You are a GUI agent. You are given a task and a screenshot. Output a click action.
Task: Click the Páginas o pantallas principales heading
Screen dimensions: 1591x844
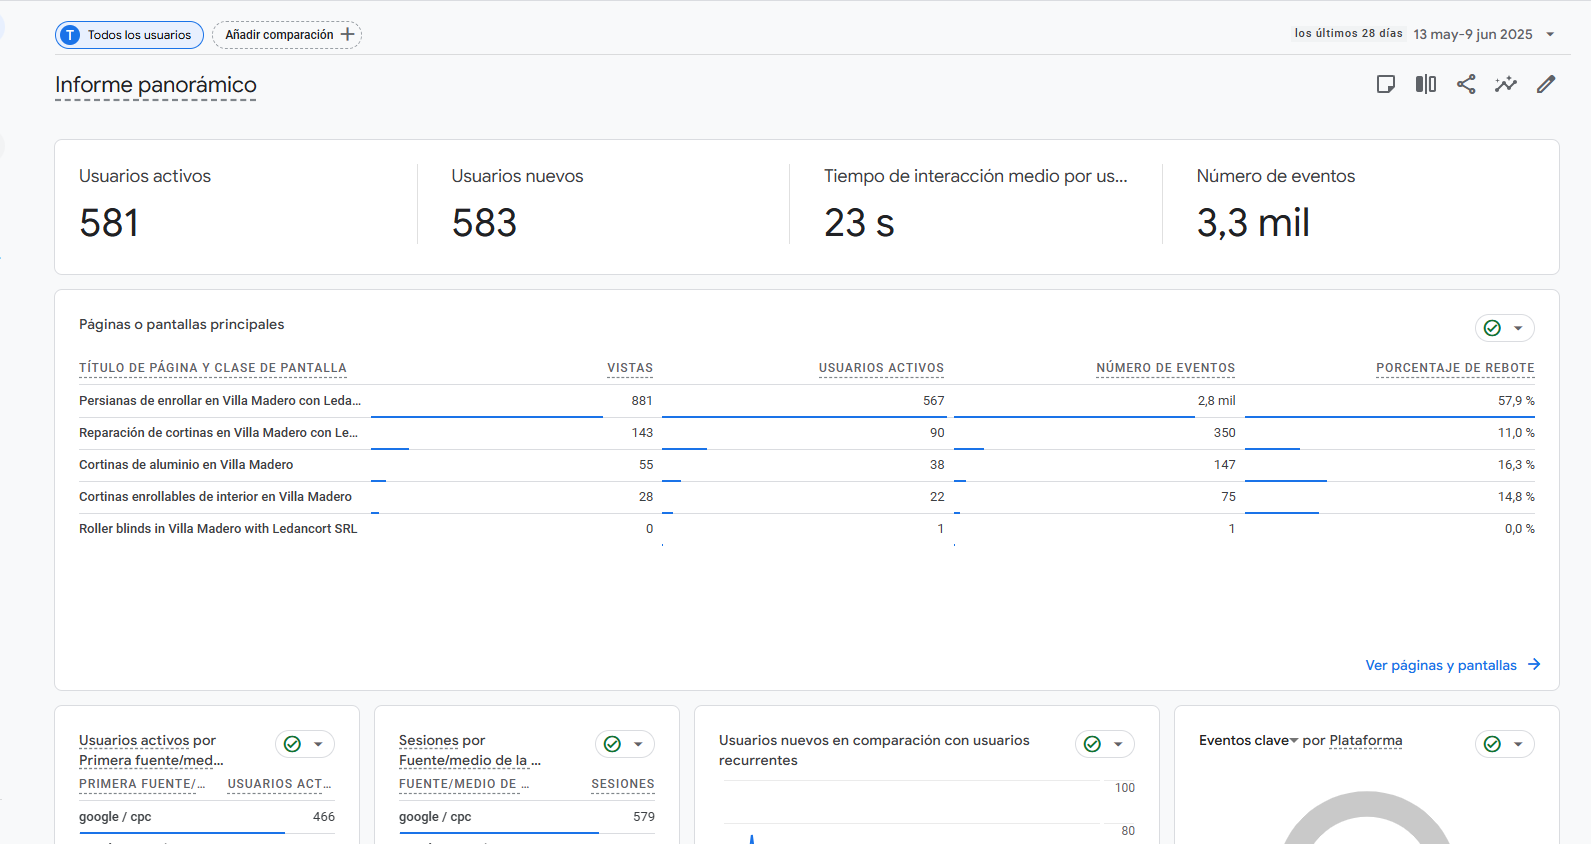[x=182, y=324]
